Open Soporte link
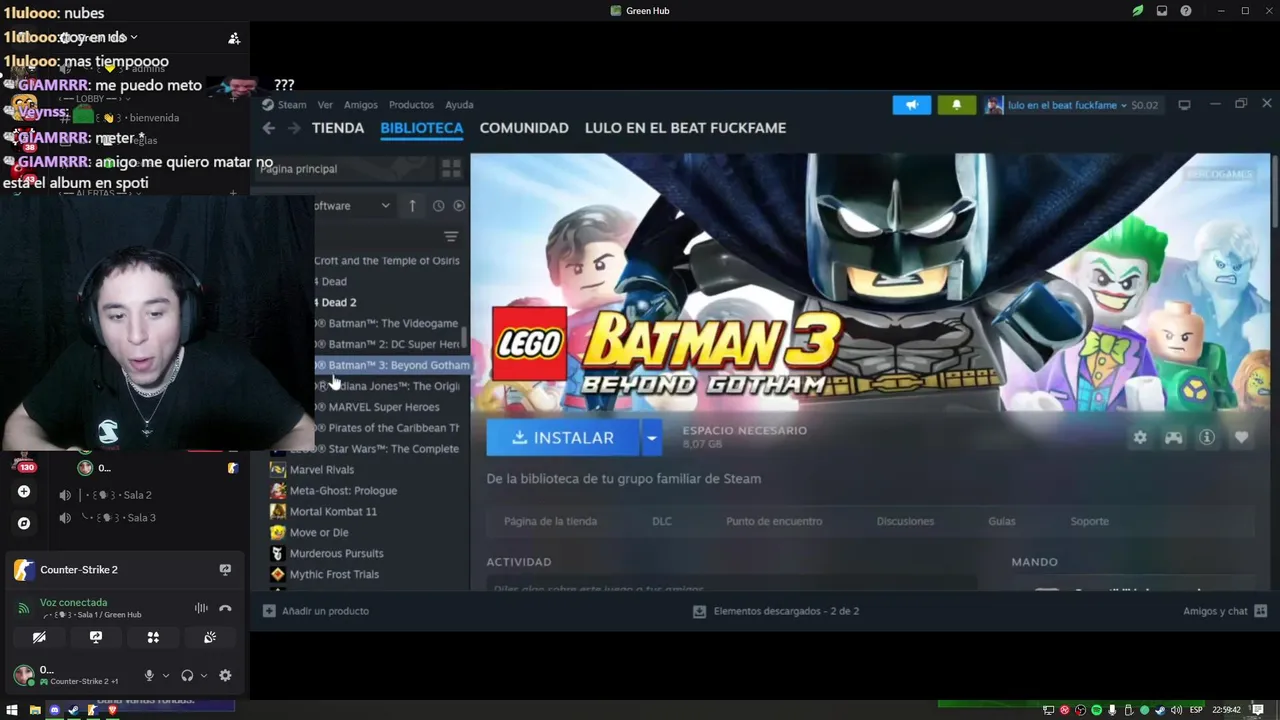1280x720 pixels. [x=1089, y=521]
